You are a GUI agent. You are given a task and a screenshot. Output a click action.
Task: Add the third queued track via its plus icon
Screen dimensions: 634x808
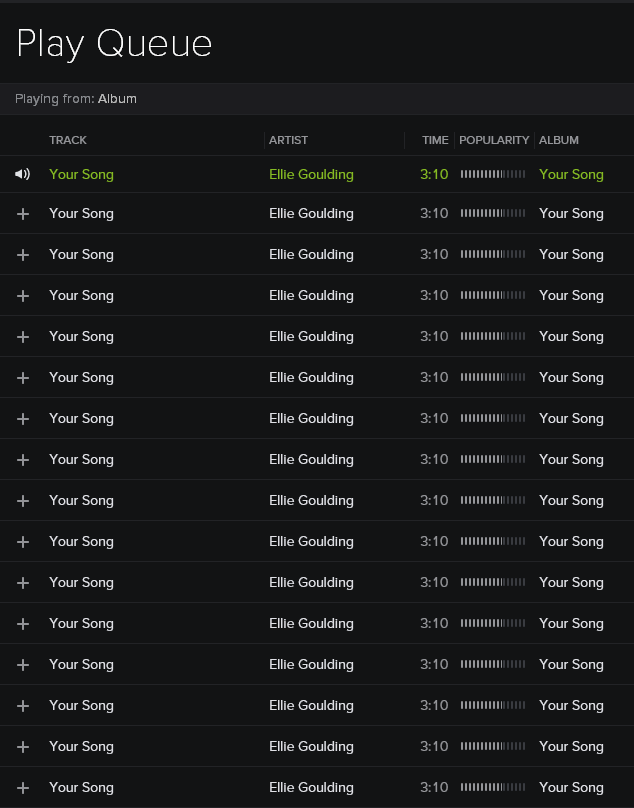22,254
